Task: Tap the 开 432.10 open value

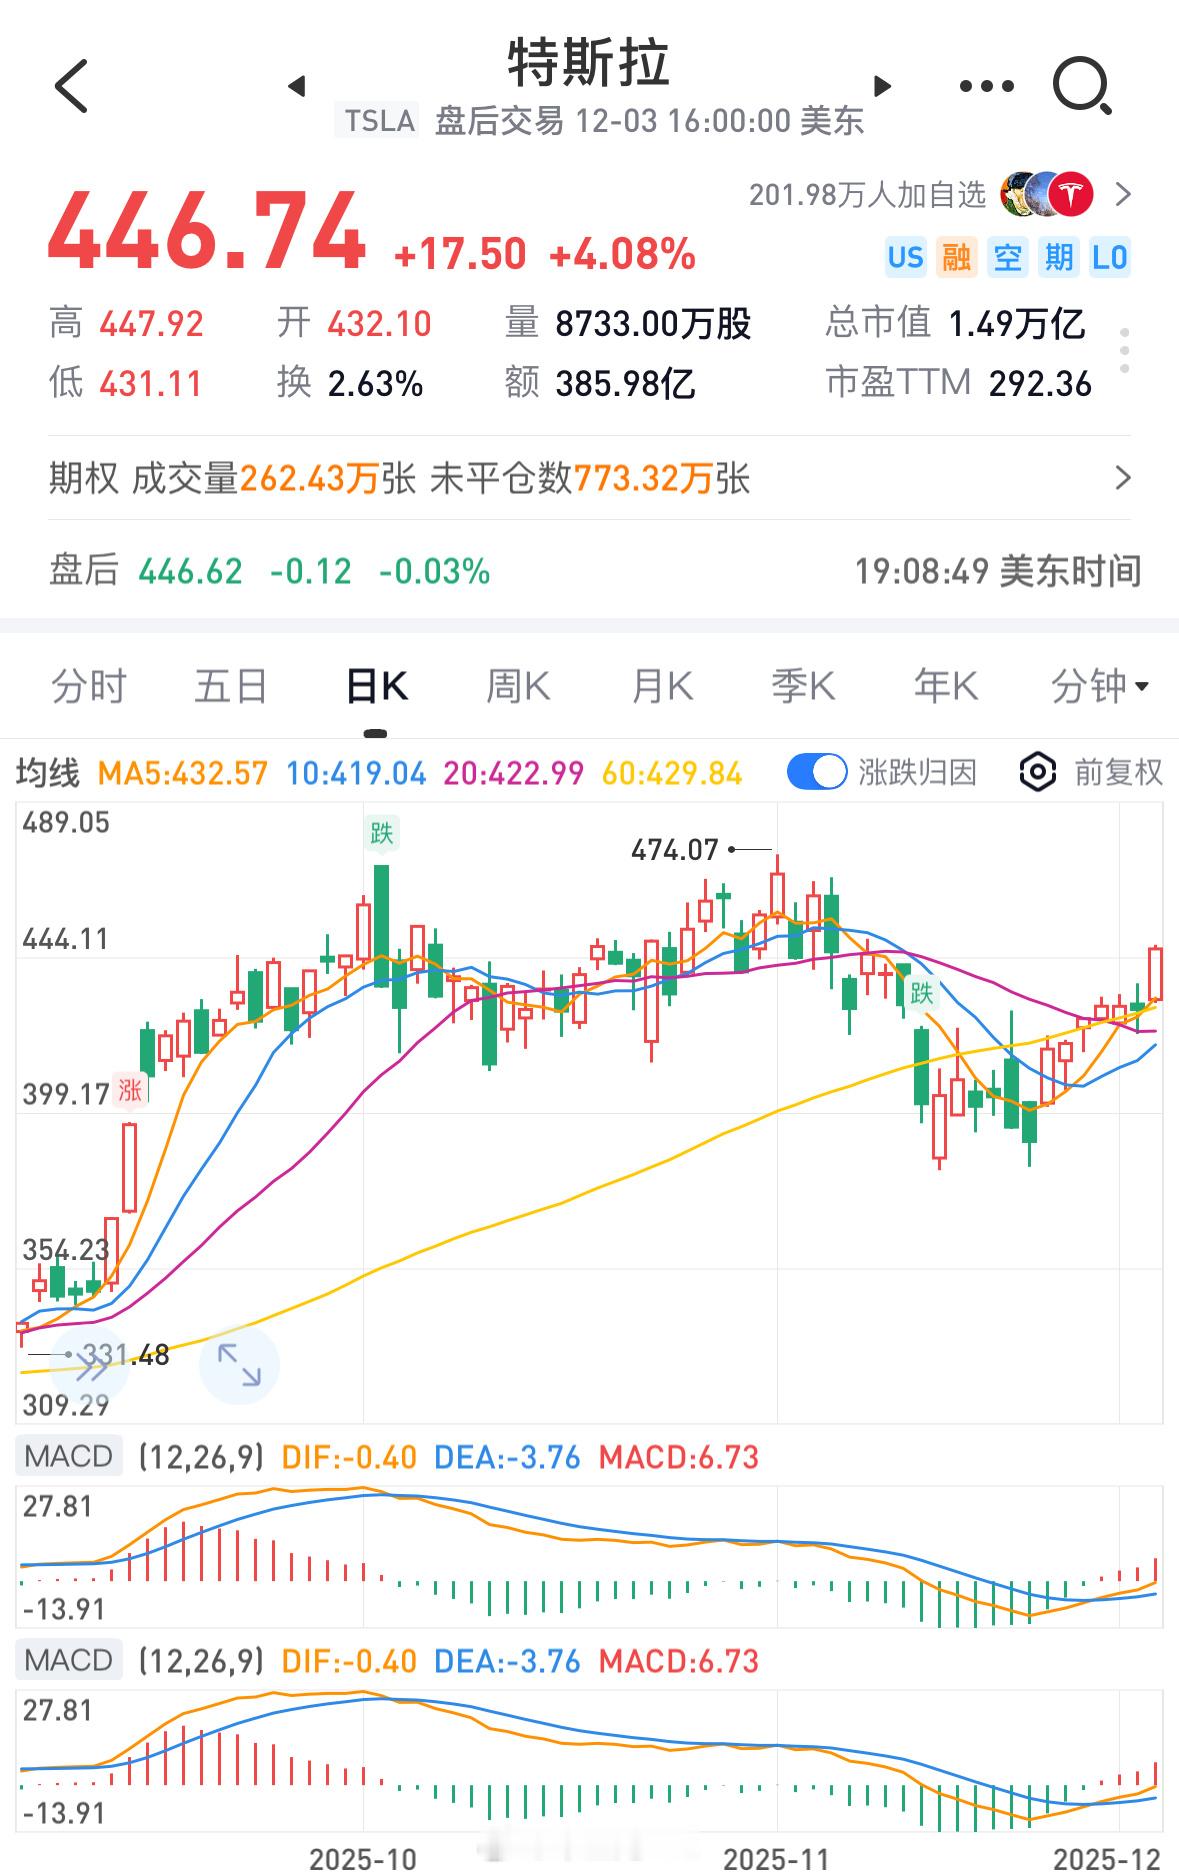Action: [x=354, y=323]
